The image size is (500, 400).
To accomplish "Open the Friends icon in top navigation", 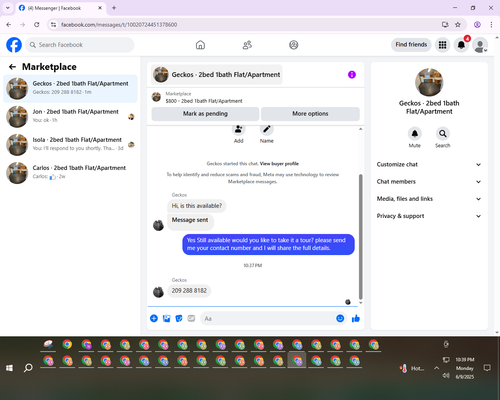I will [247, 45].
